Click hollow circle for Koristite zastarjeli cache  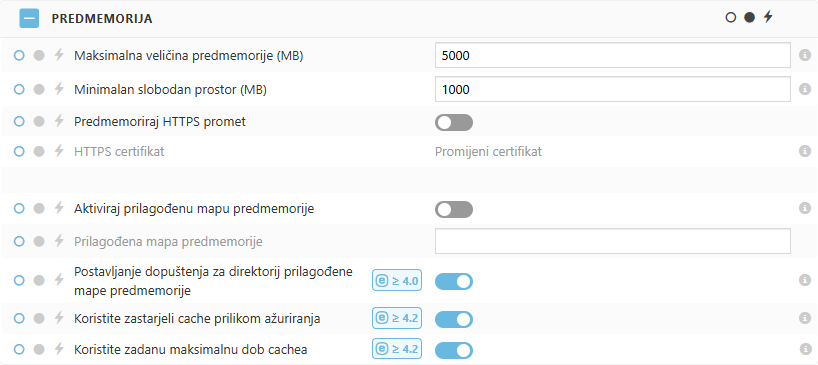point(19,318)
